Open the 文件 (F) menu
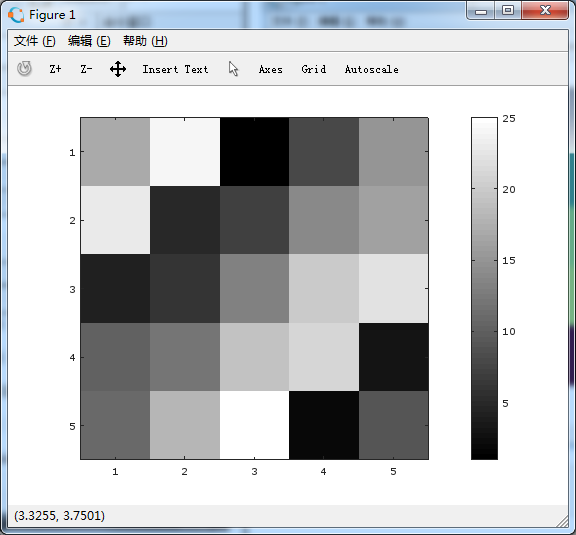576x535 pixels. pos(35,41)
